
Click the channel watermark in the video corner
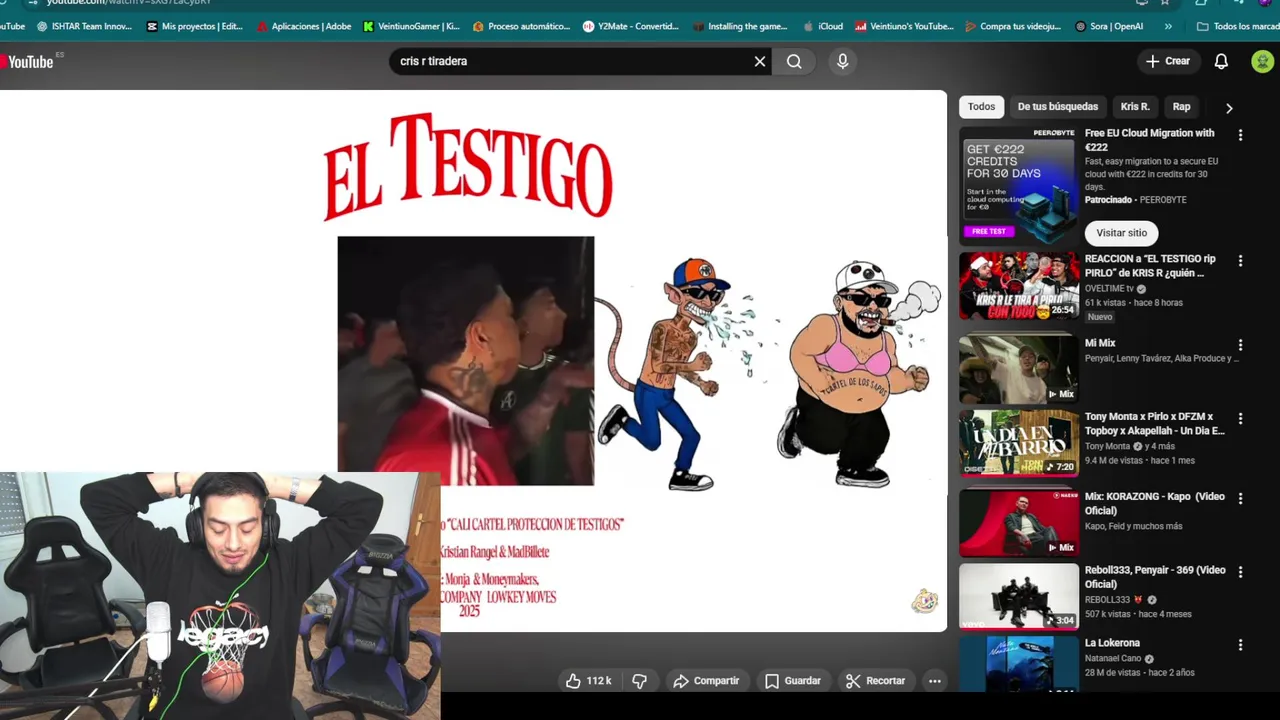pos(924,600)
